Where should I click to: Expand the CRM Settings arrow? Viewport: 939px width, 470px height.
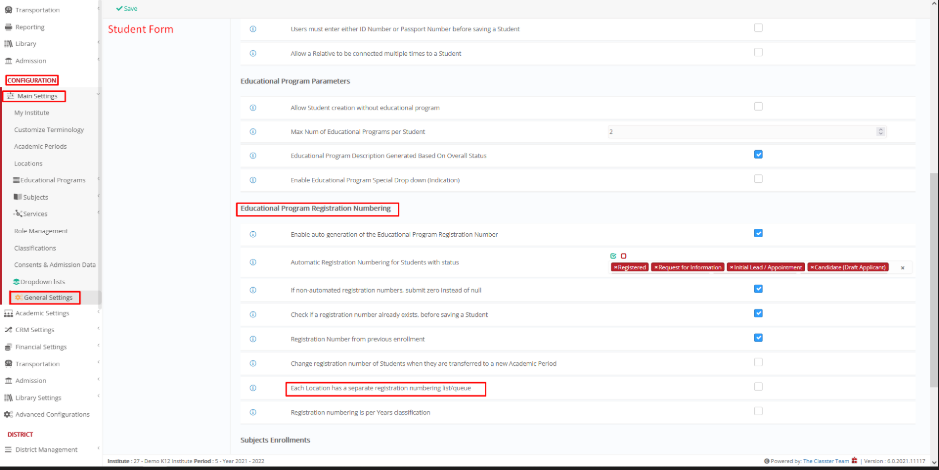pyautogui.click(x=98, y=329)
